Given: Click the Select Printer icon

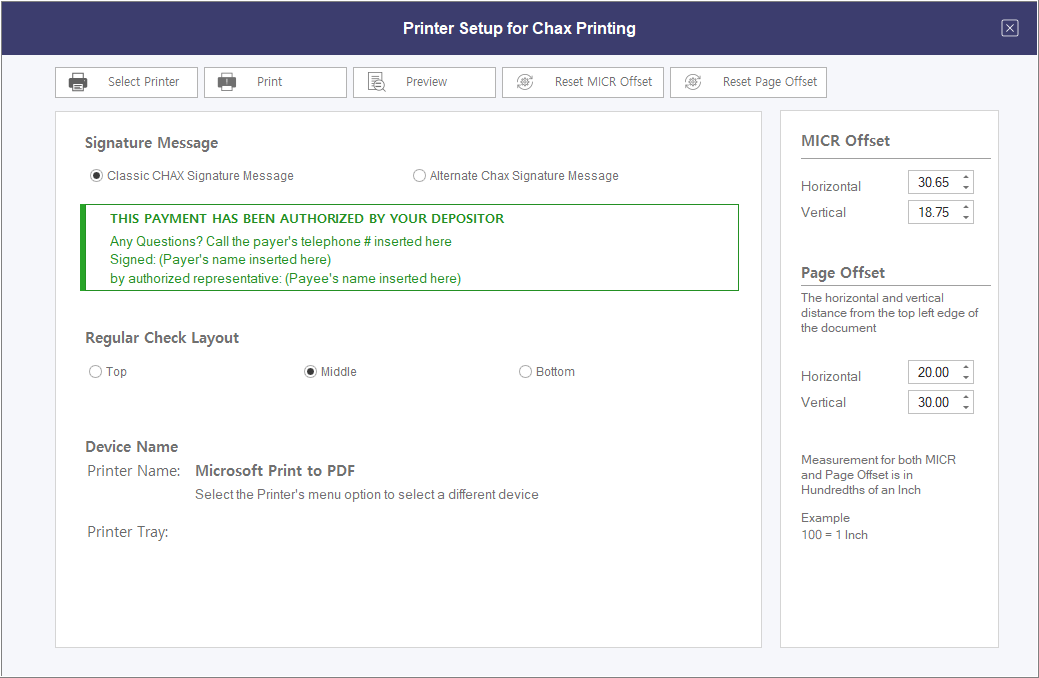Looking at the screenshot, I should 78,82.
